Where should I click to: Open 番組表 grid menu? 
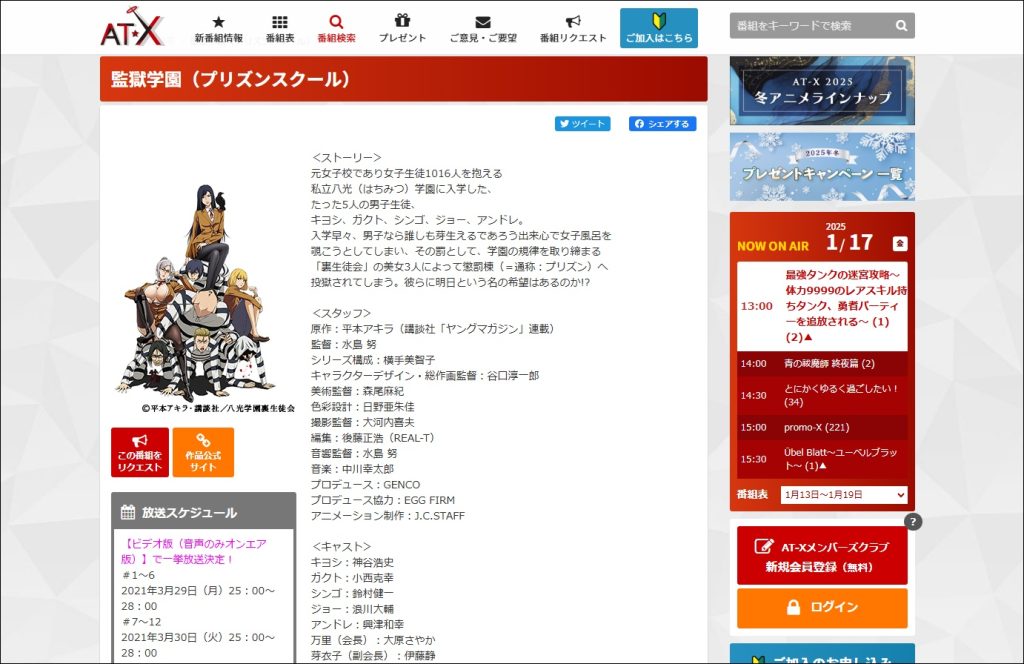(280, 29)
